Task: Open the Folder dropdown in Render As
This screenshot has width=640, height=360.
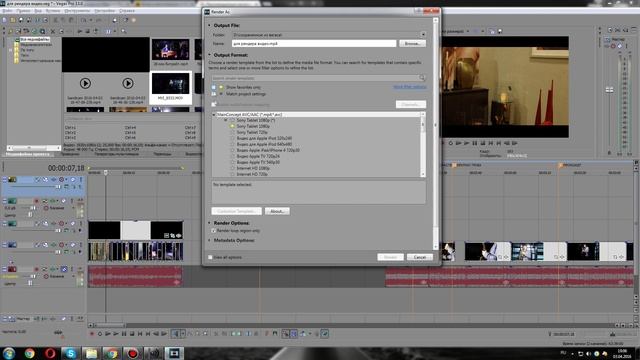Action: coord(423,35)
